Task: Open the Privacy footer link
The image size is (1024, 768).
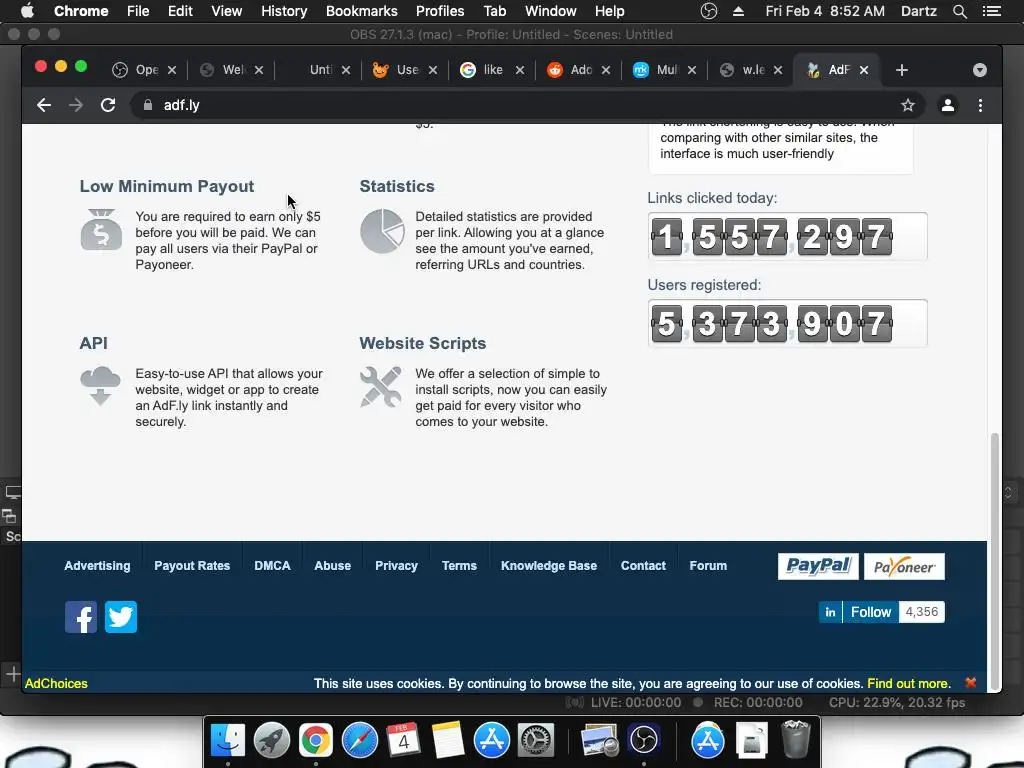Action: pos(396,566)
